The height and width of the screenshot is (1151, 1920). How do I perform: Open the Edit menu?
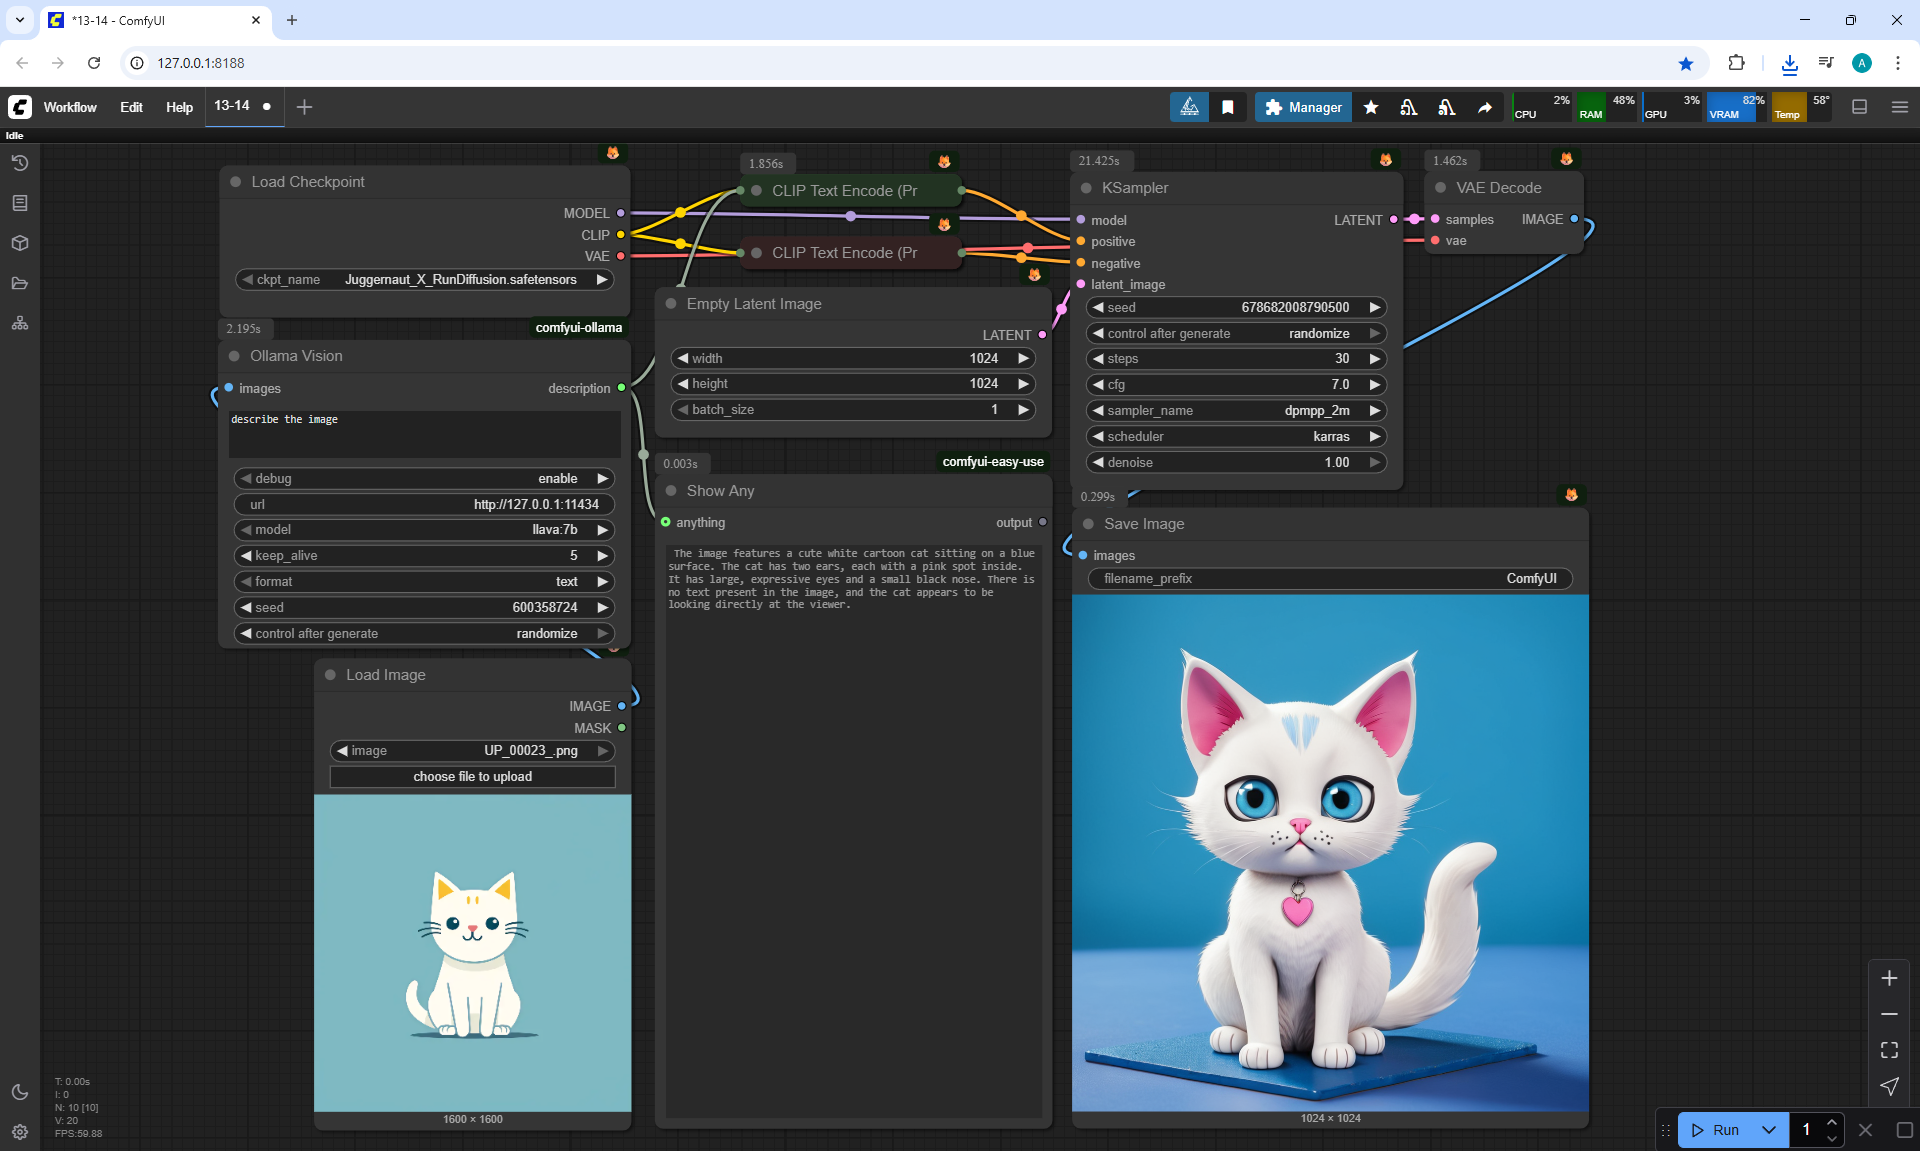[x=131, y=107]
